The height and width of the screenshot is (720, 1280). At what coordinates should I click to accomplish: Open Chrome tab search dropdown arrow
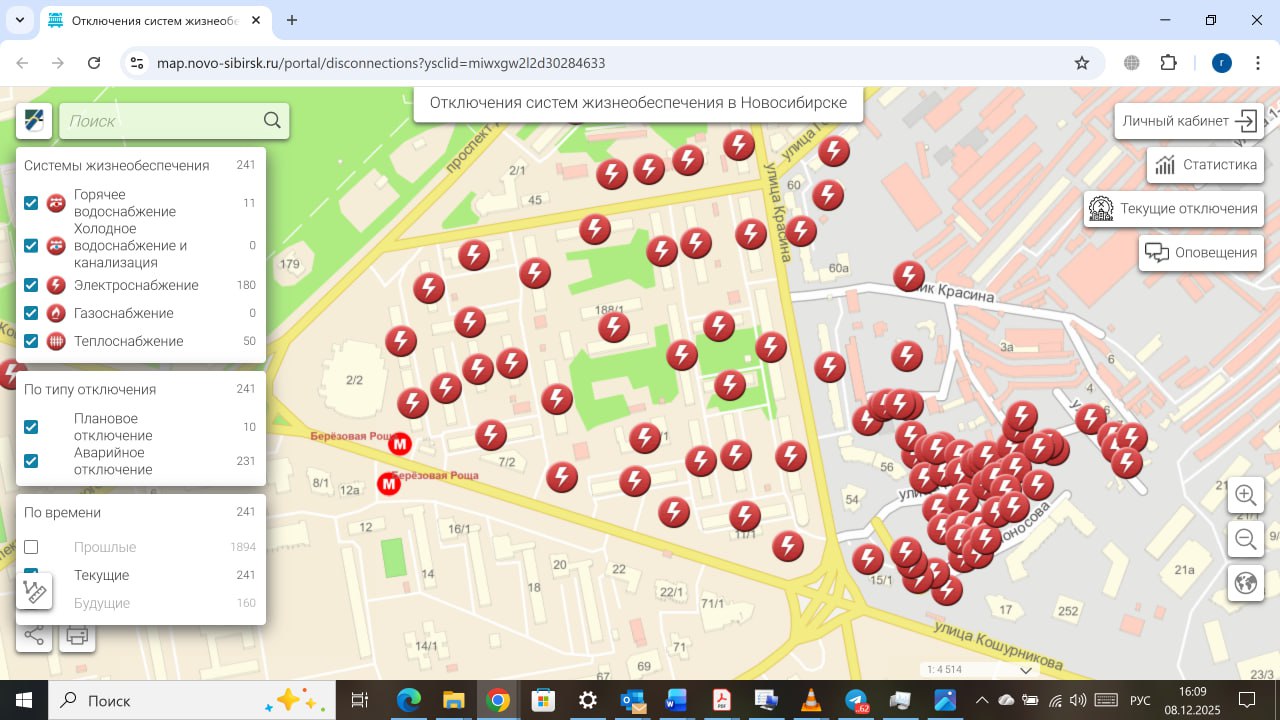[x=19, y=20]
